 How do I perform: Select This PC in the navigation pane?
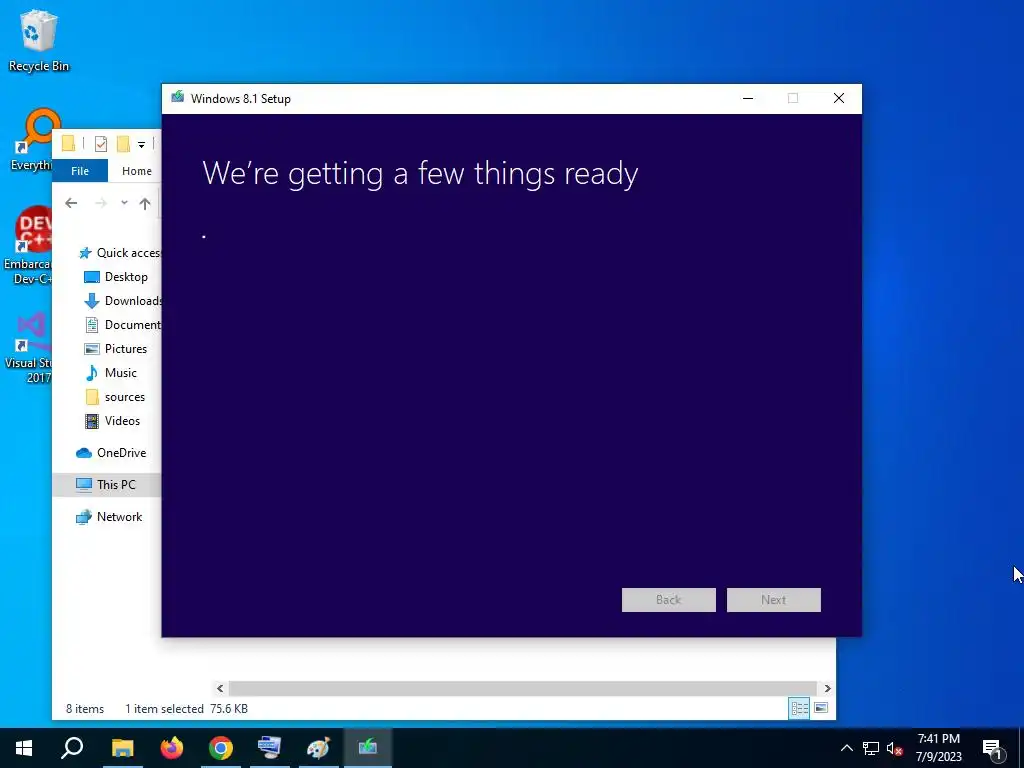point(106,485)
